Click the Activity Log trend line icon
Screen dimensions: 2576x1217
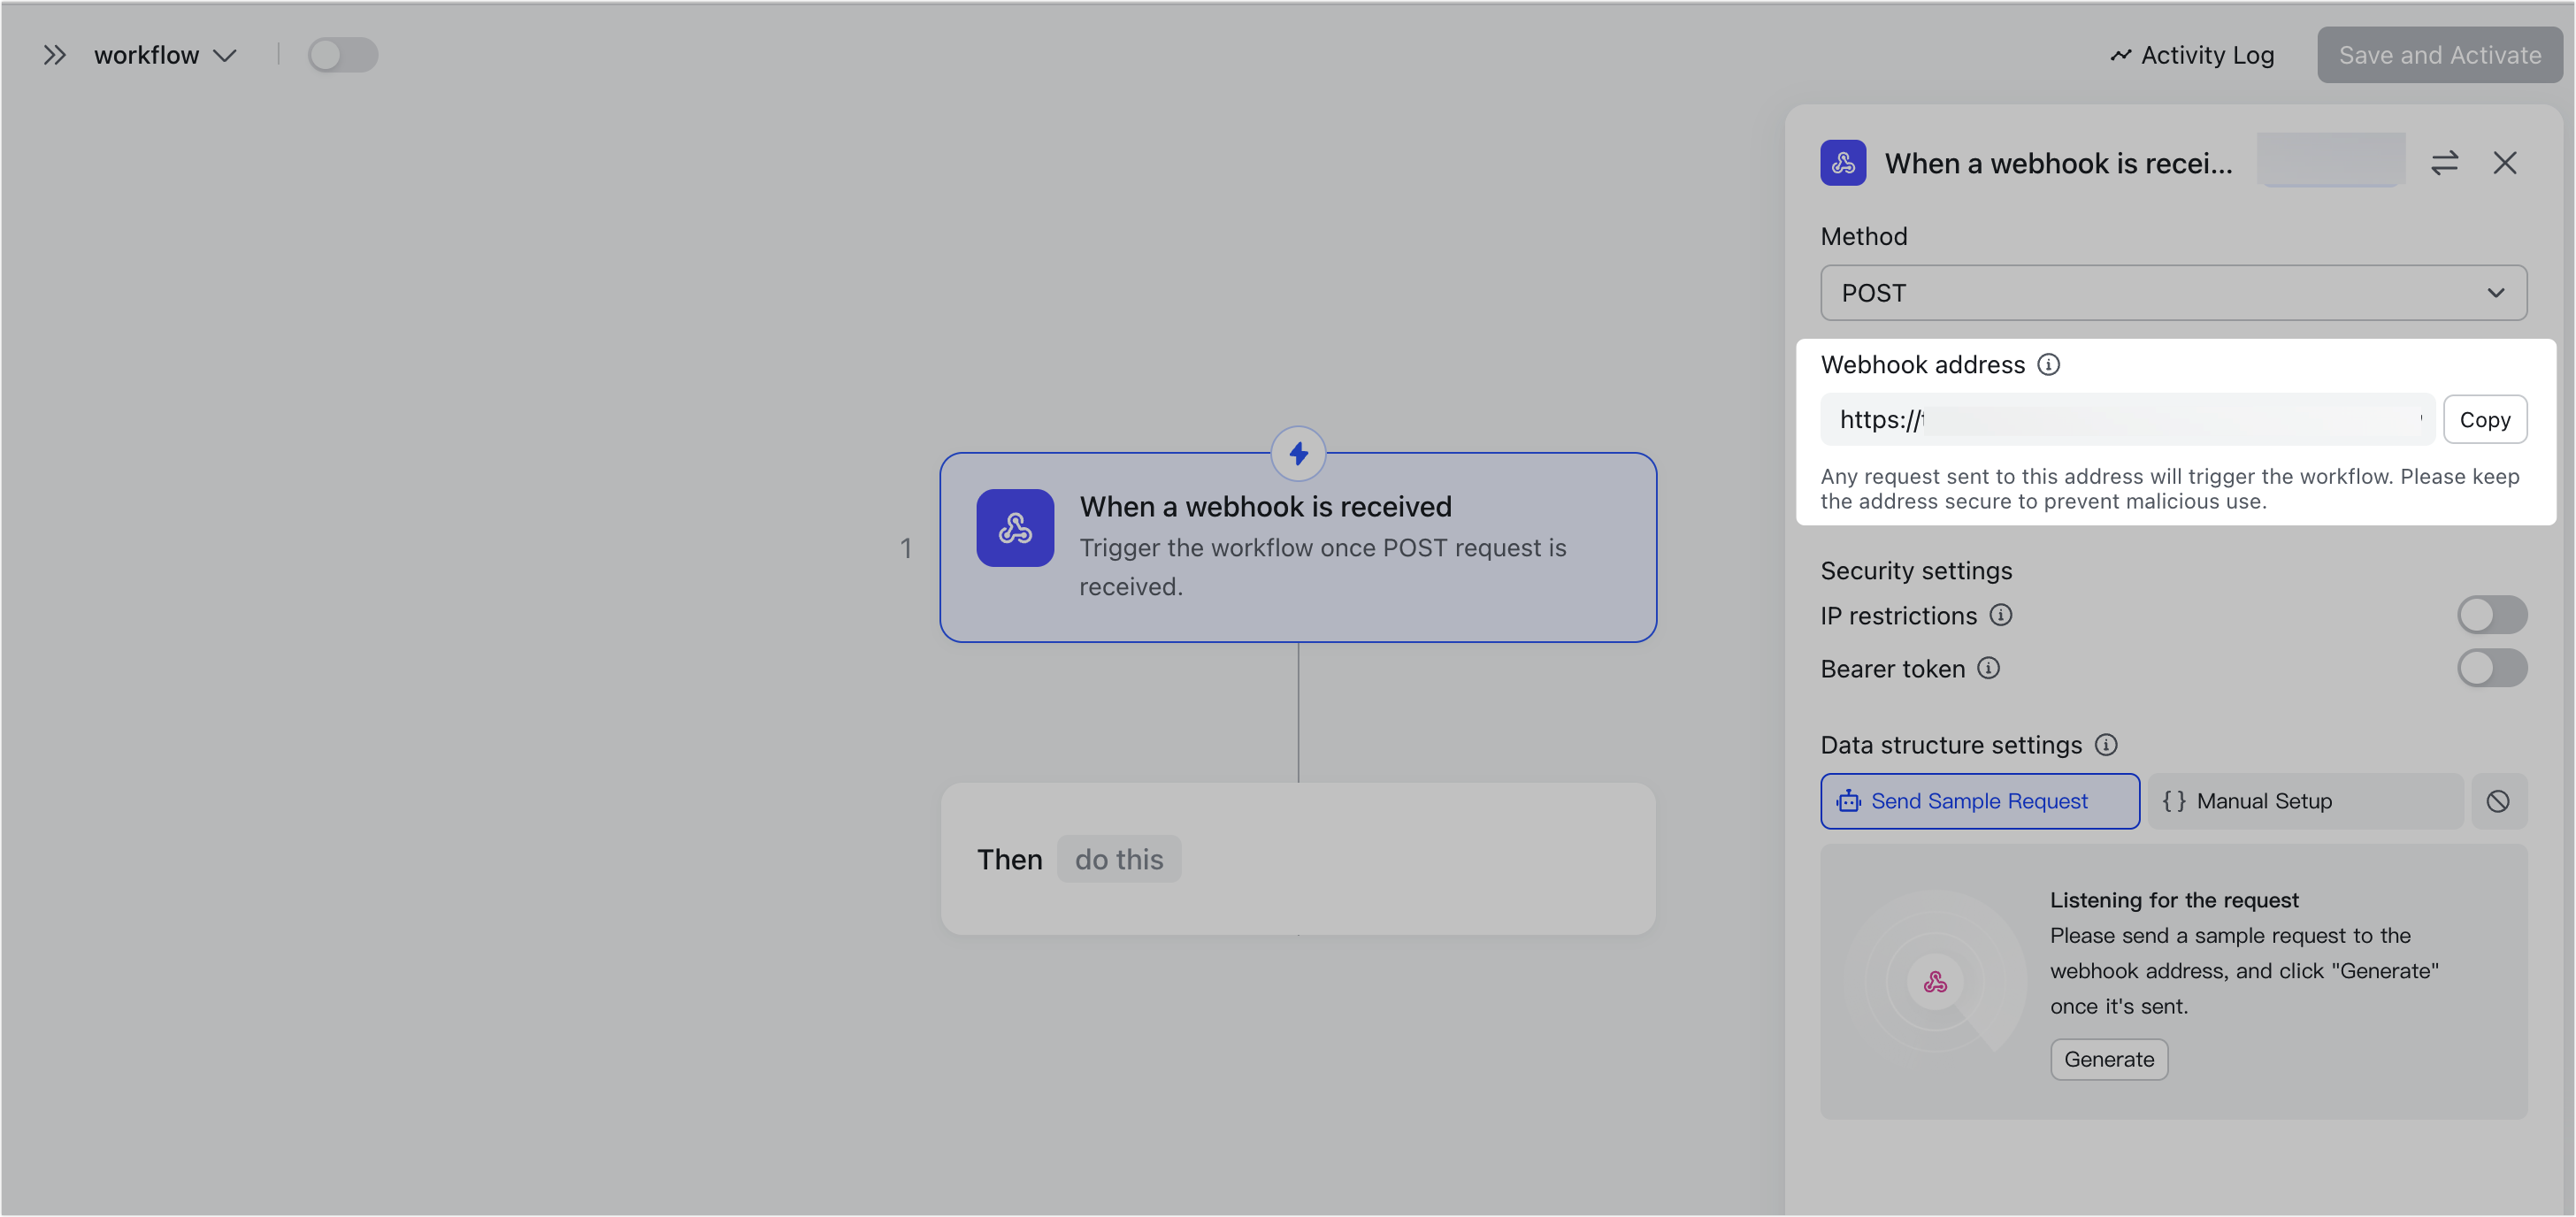click(x=2120, y=55)
